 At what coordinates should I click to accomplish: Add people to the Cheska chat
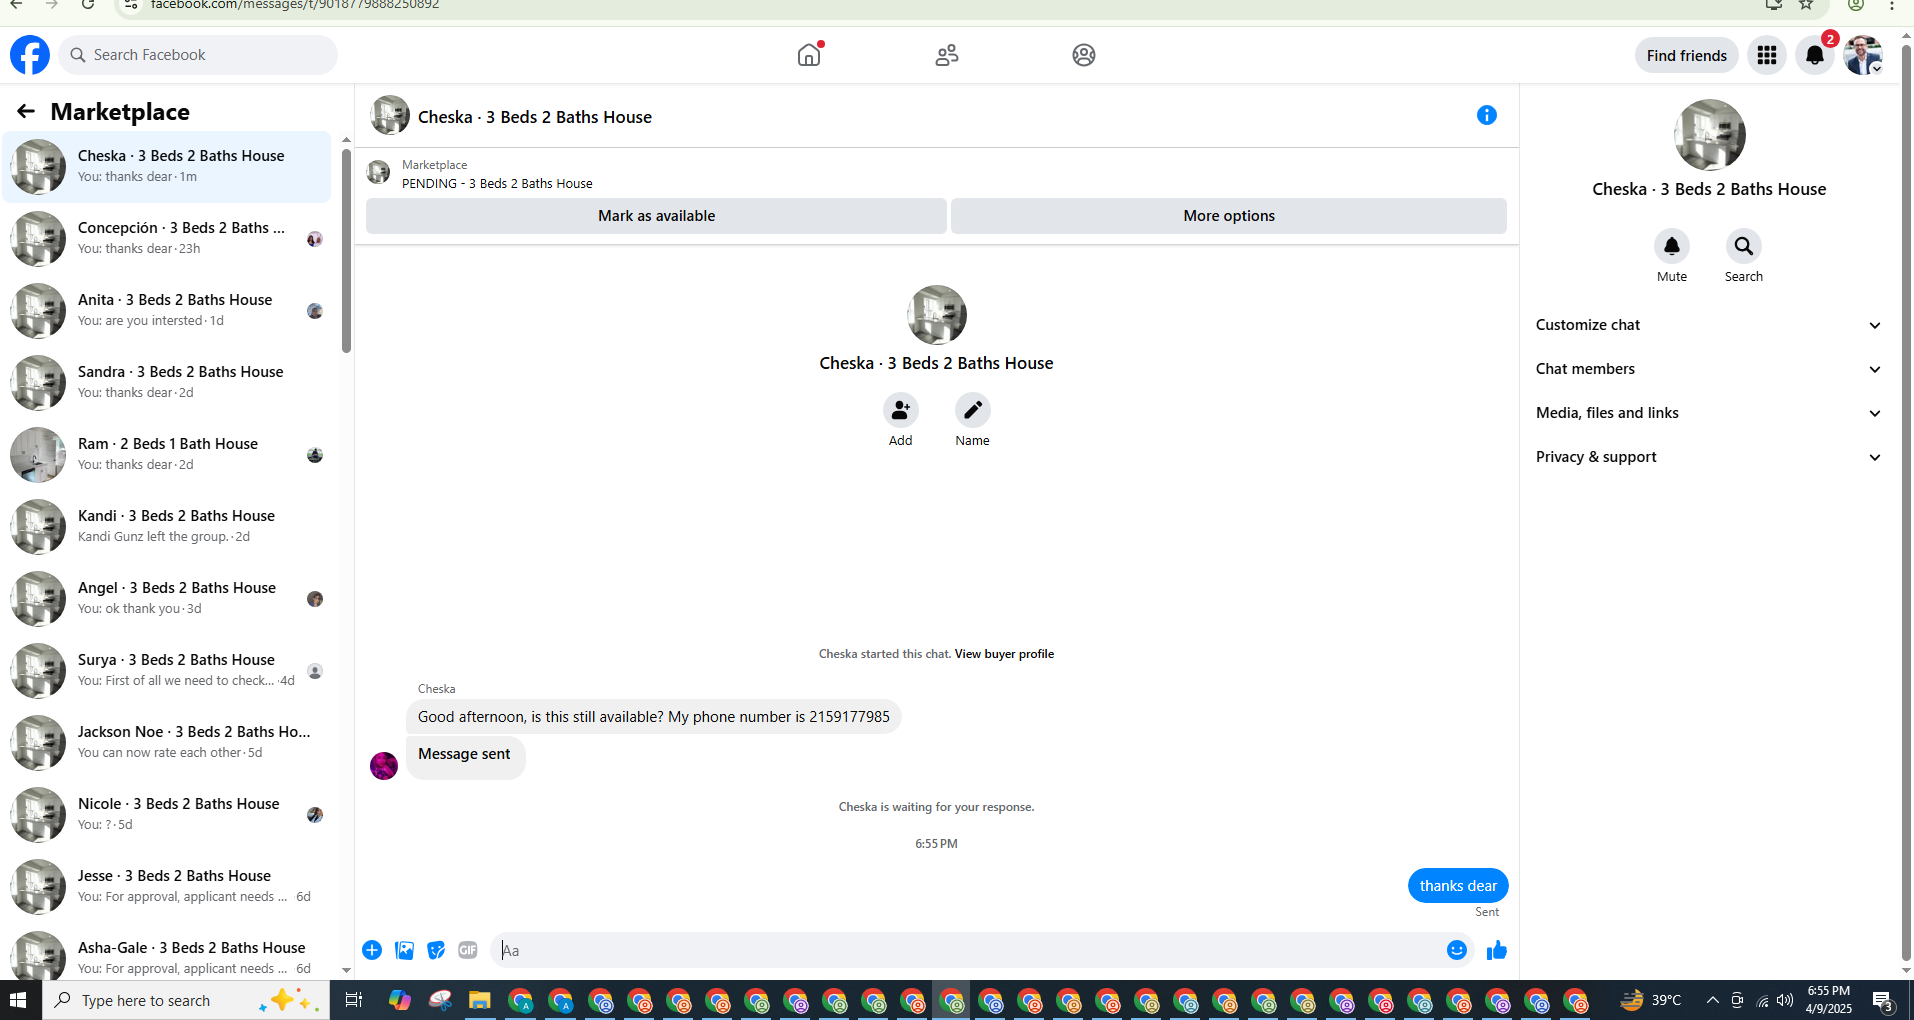tap(901, 410)
